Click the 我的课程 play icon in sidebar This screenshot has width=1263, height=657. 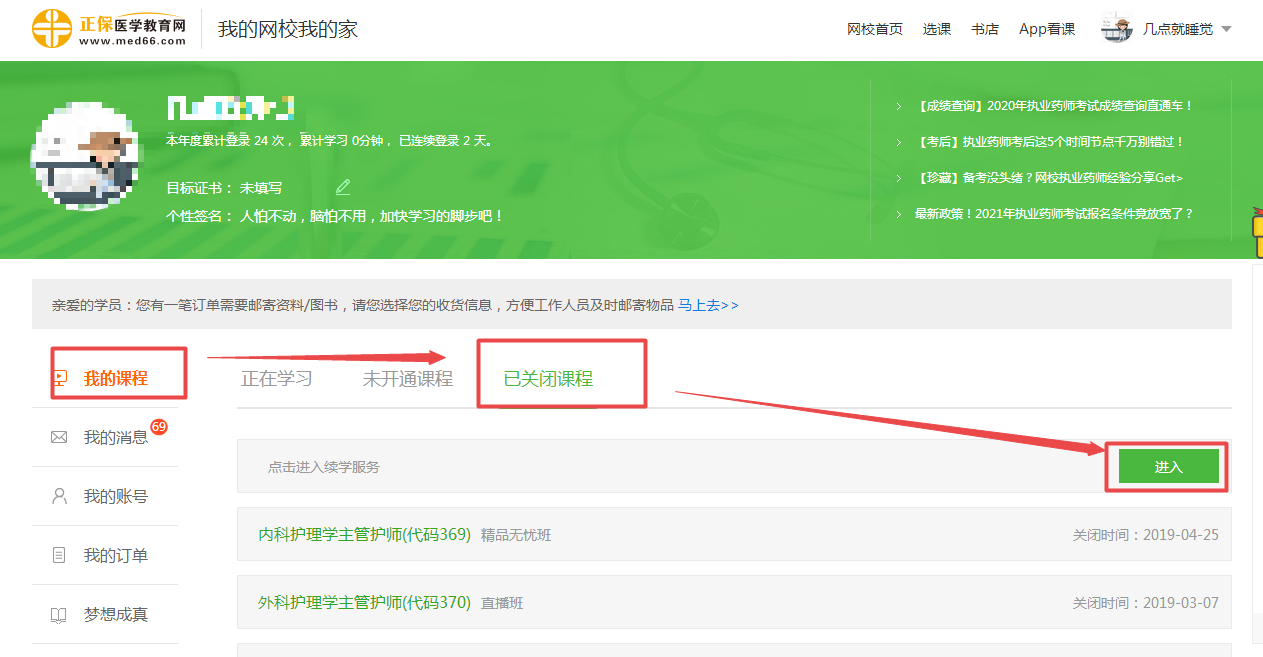pos(60,378)
